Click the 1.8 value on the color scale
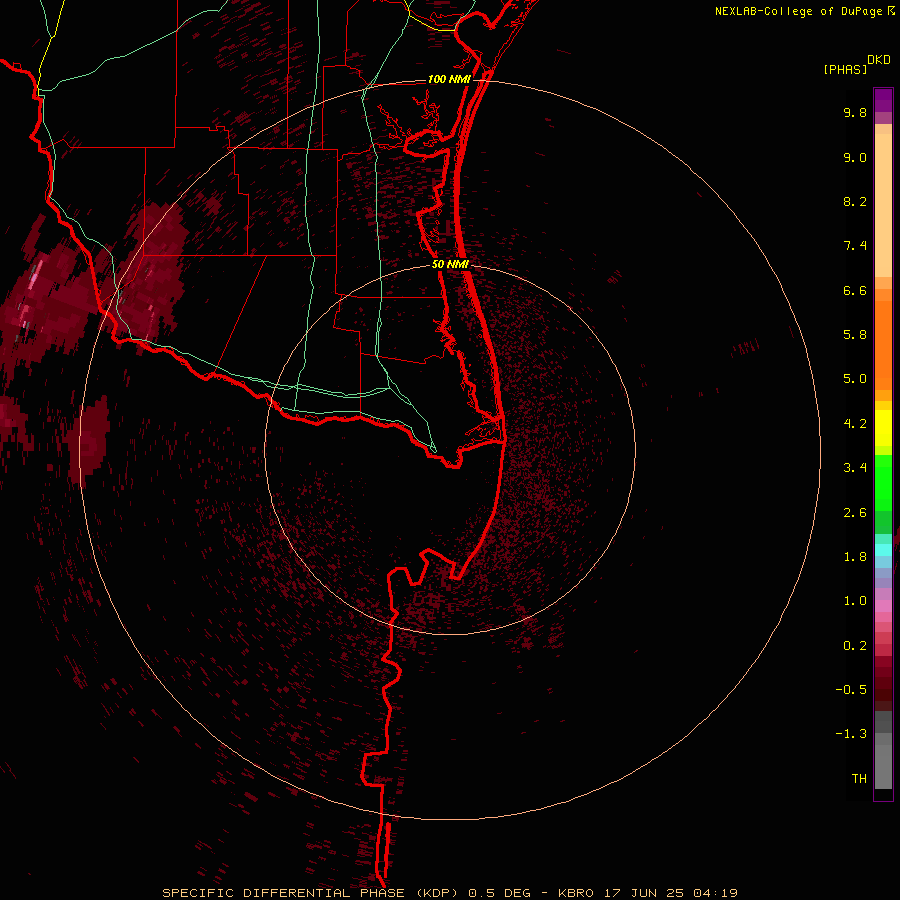Screen dimensions: 900x900 pos(855,557)
